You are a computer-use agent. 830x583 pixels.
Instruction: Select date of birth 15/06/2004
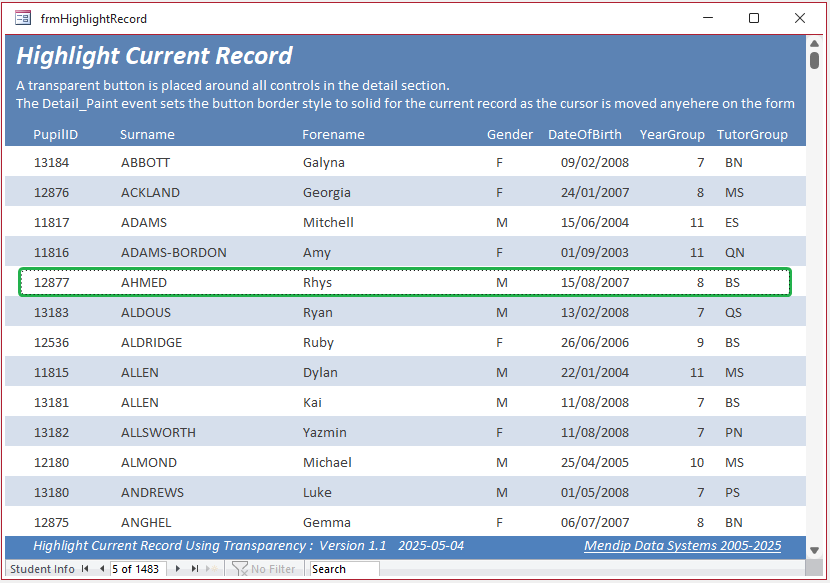[x=595, y=222]
